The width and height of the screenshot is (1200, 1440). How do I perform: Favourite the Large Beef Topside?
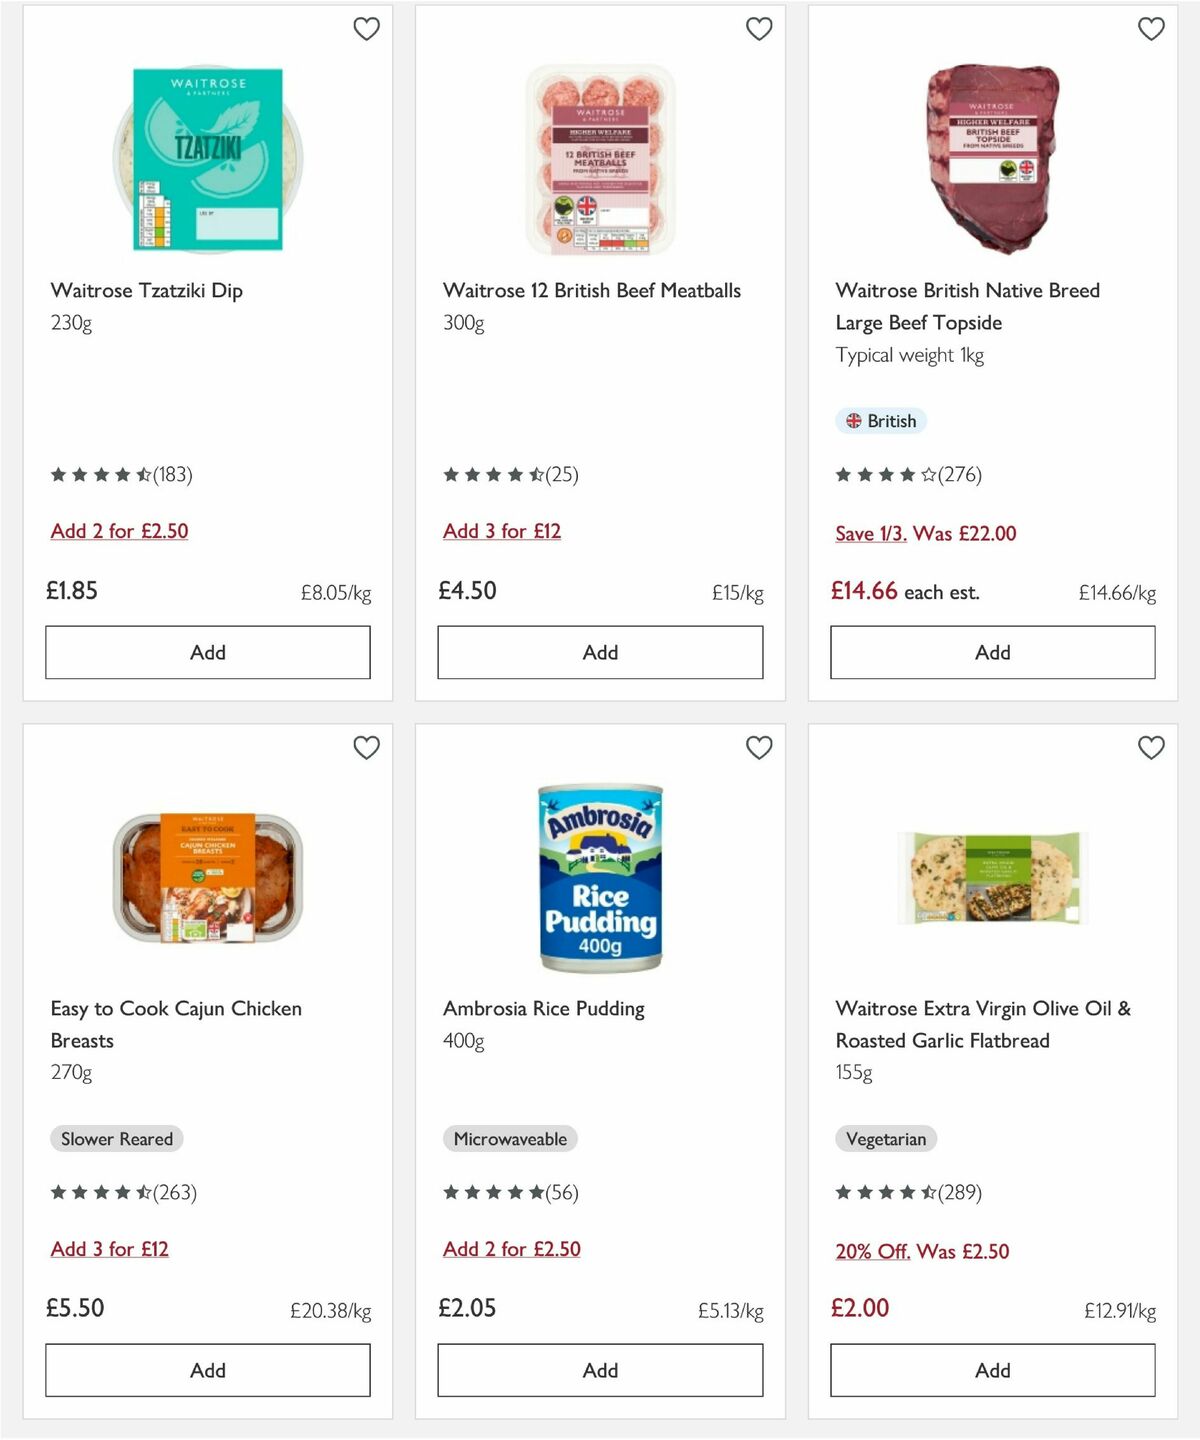pyautogui.click(x=1151, y=30)
